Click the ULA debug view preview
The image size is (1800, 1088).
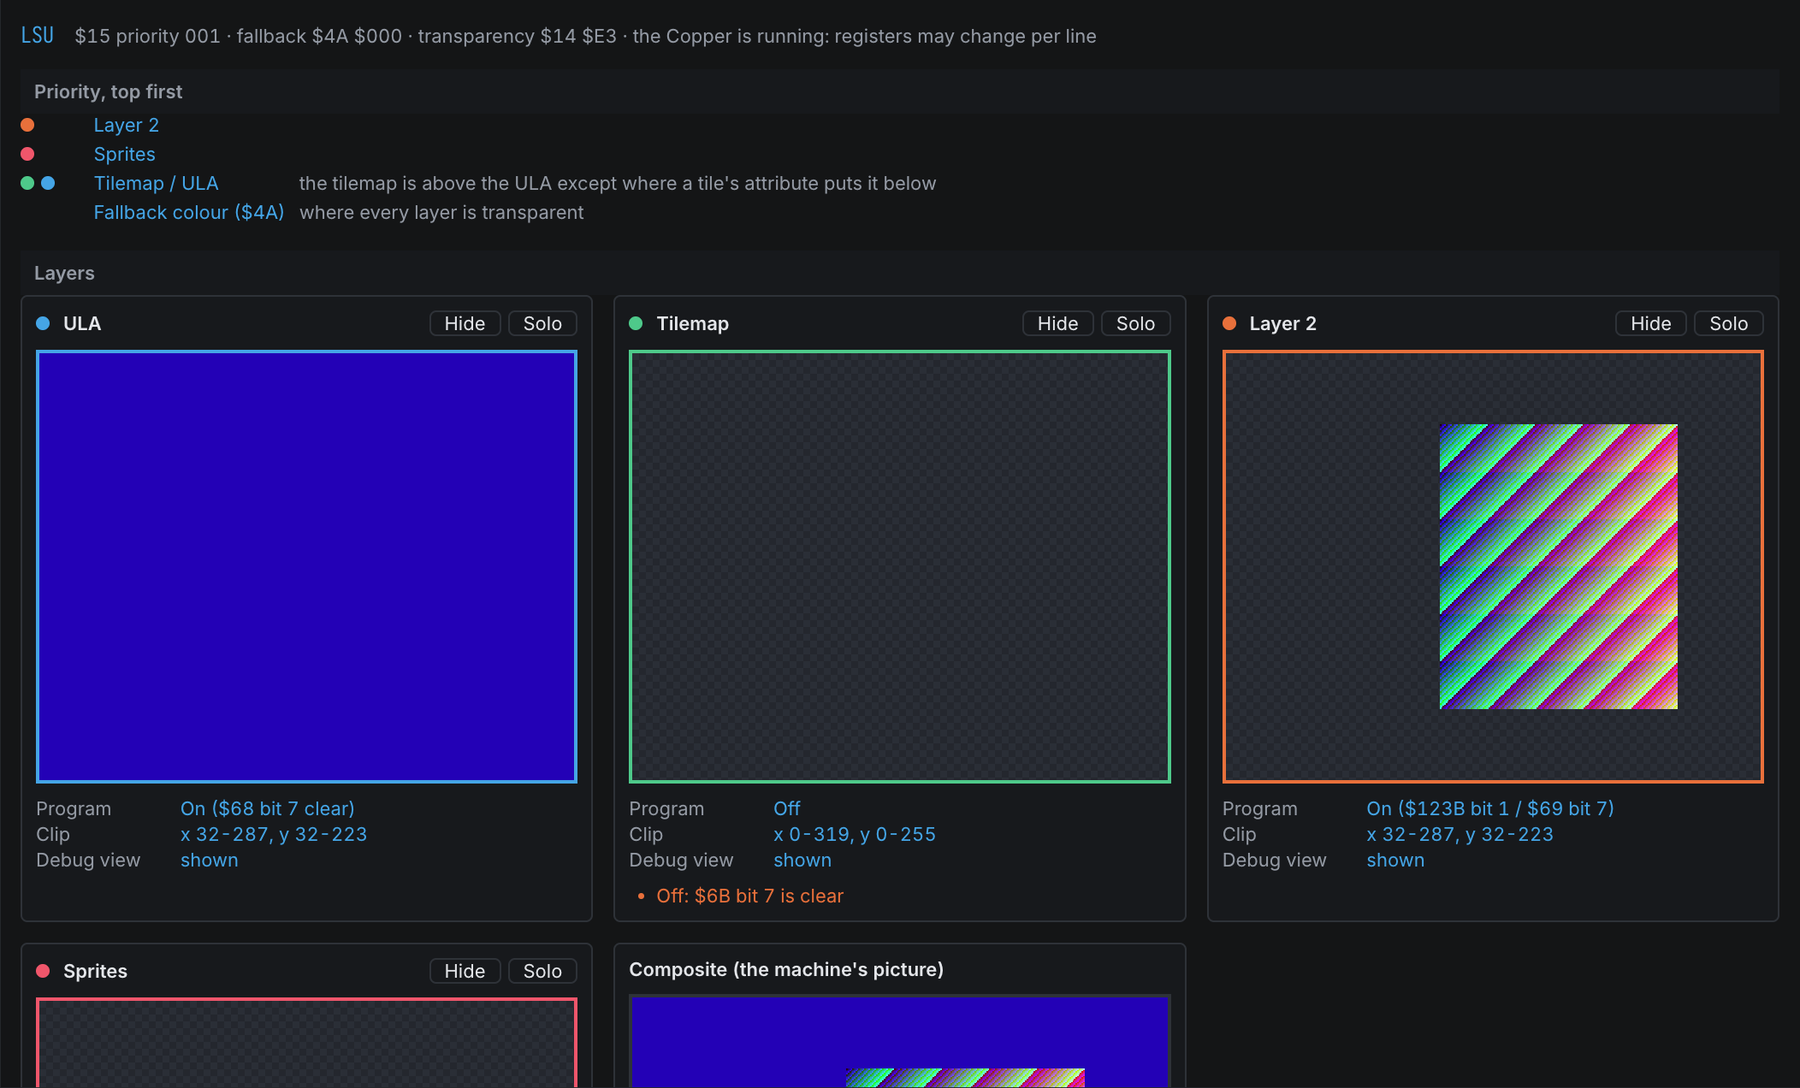coord(307,566)
